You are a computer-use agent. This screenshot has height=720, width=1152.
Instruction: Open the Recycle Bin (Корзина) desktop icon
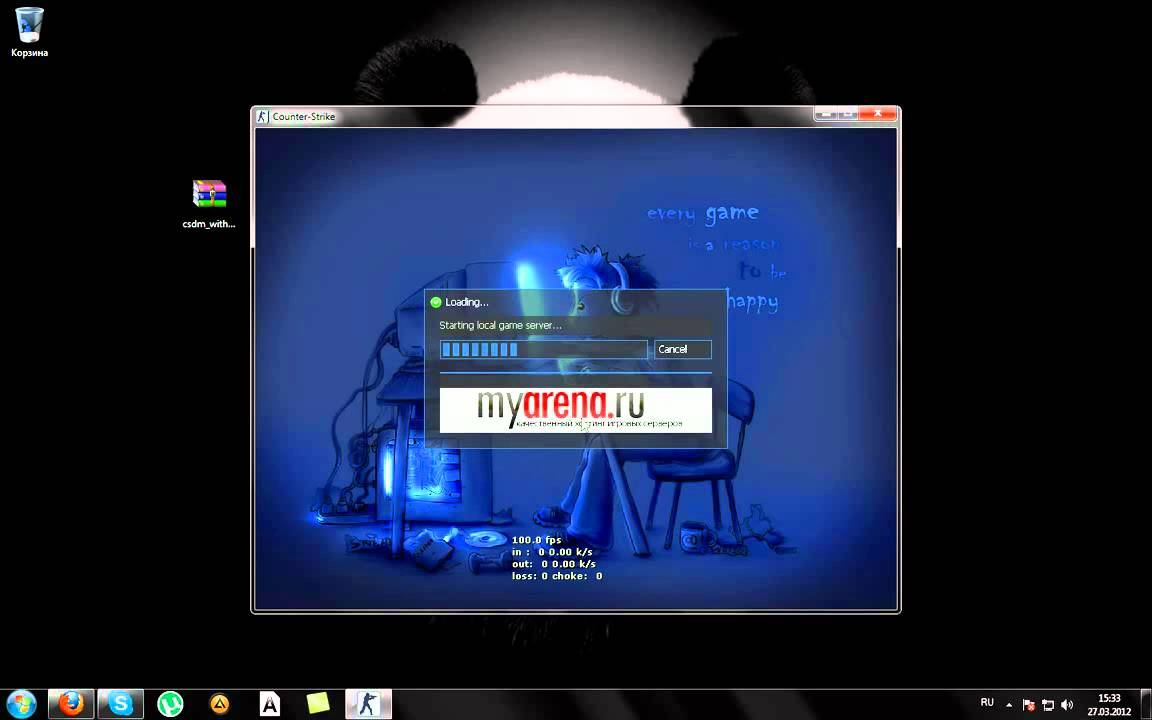tap(29, 32)
